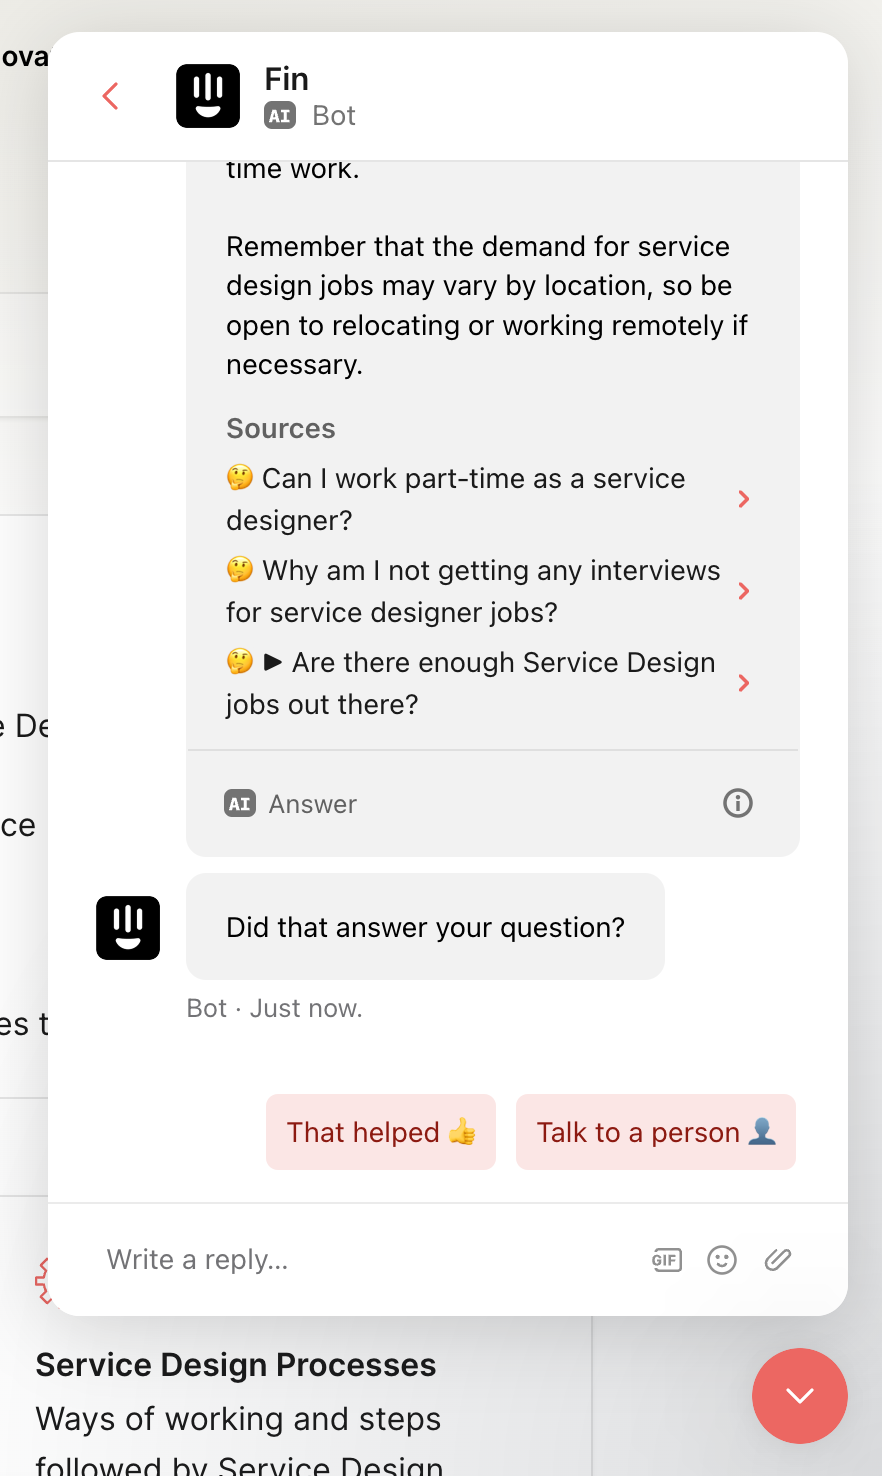The width and height of the screenshot is (882, 1476).
Task: Expand the enough Service Design jobs source
Action: [x=744, y=683]
